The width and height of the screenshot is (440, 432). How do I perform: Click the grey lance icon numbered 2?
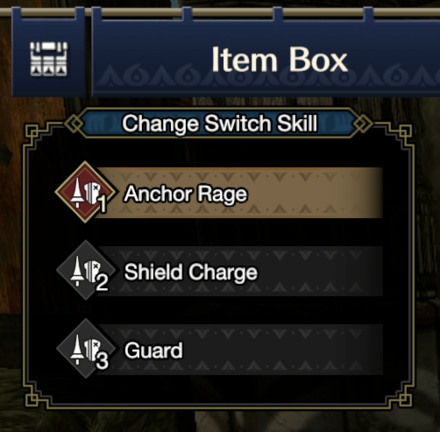[86, 270]
